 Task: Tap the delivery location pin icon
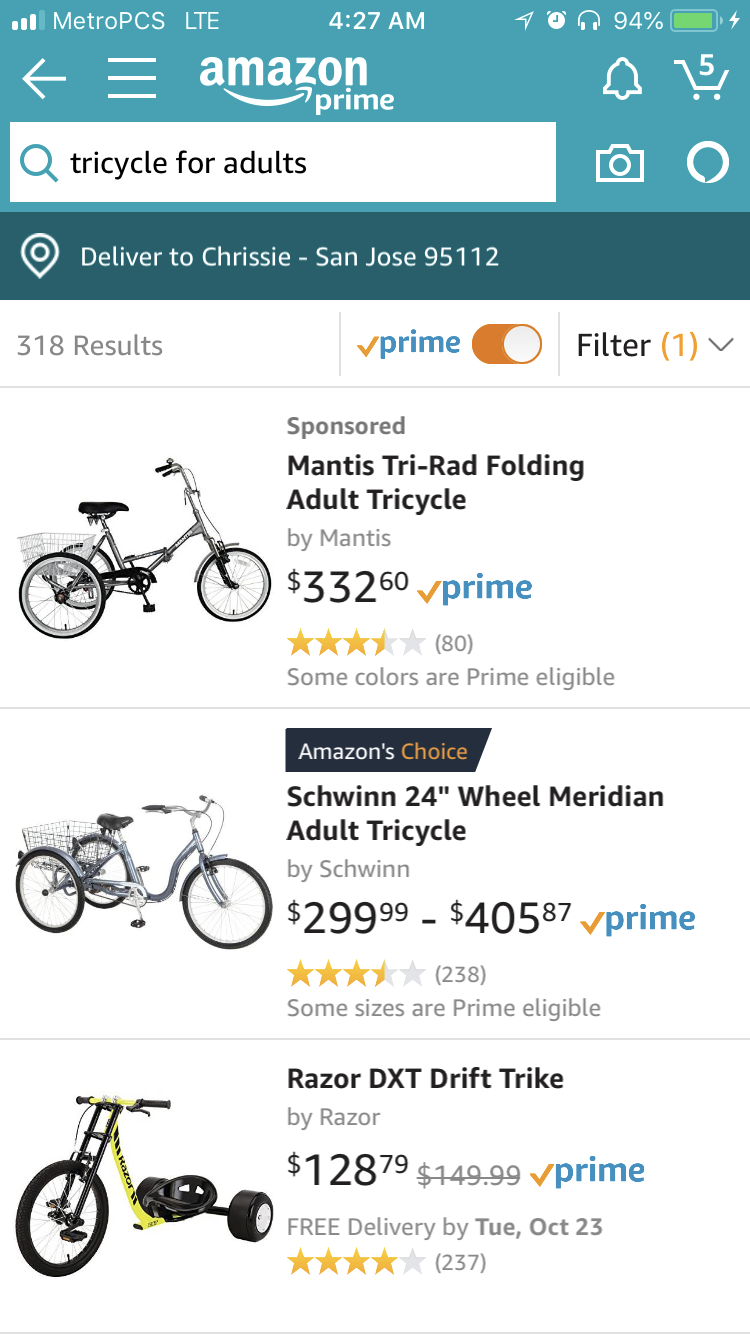point(40,256)
